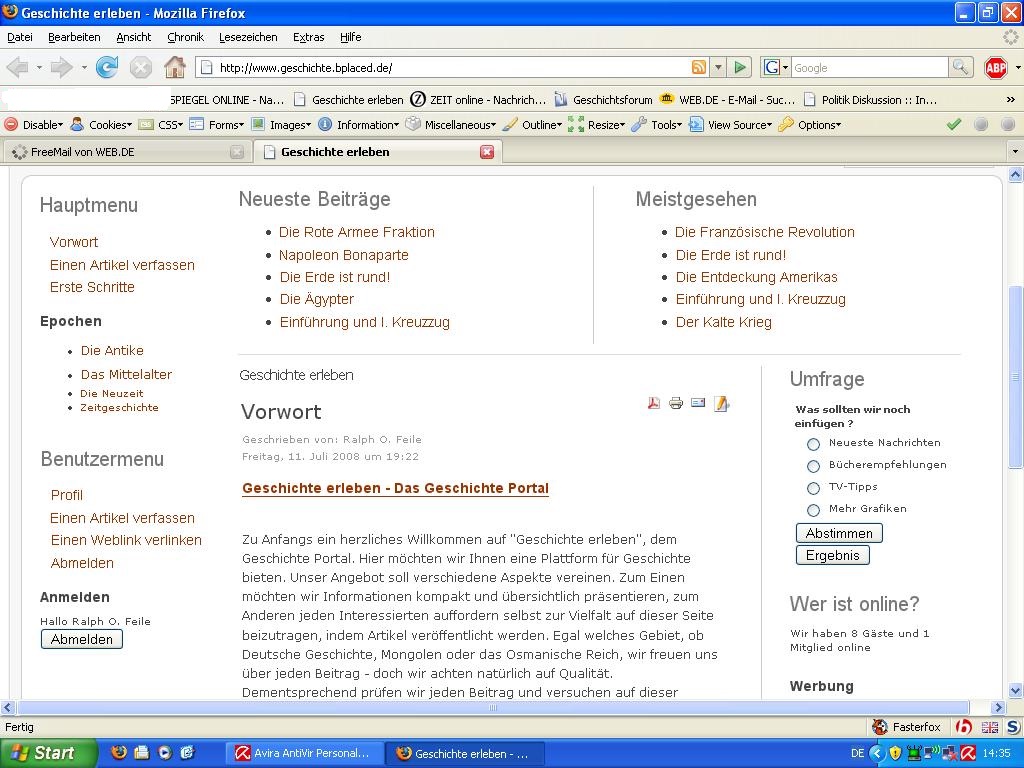Click the vertical scrollbar down arrow
The height and width of the screenshot is (768, 1024).
point(1015,690)
